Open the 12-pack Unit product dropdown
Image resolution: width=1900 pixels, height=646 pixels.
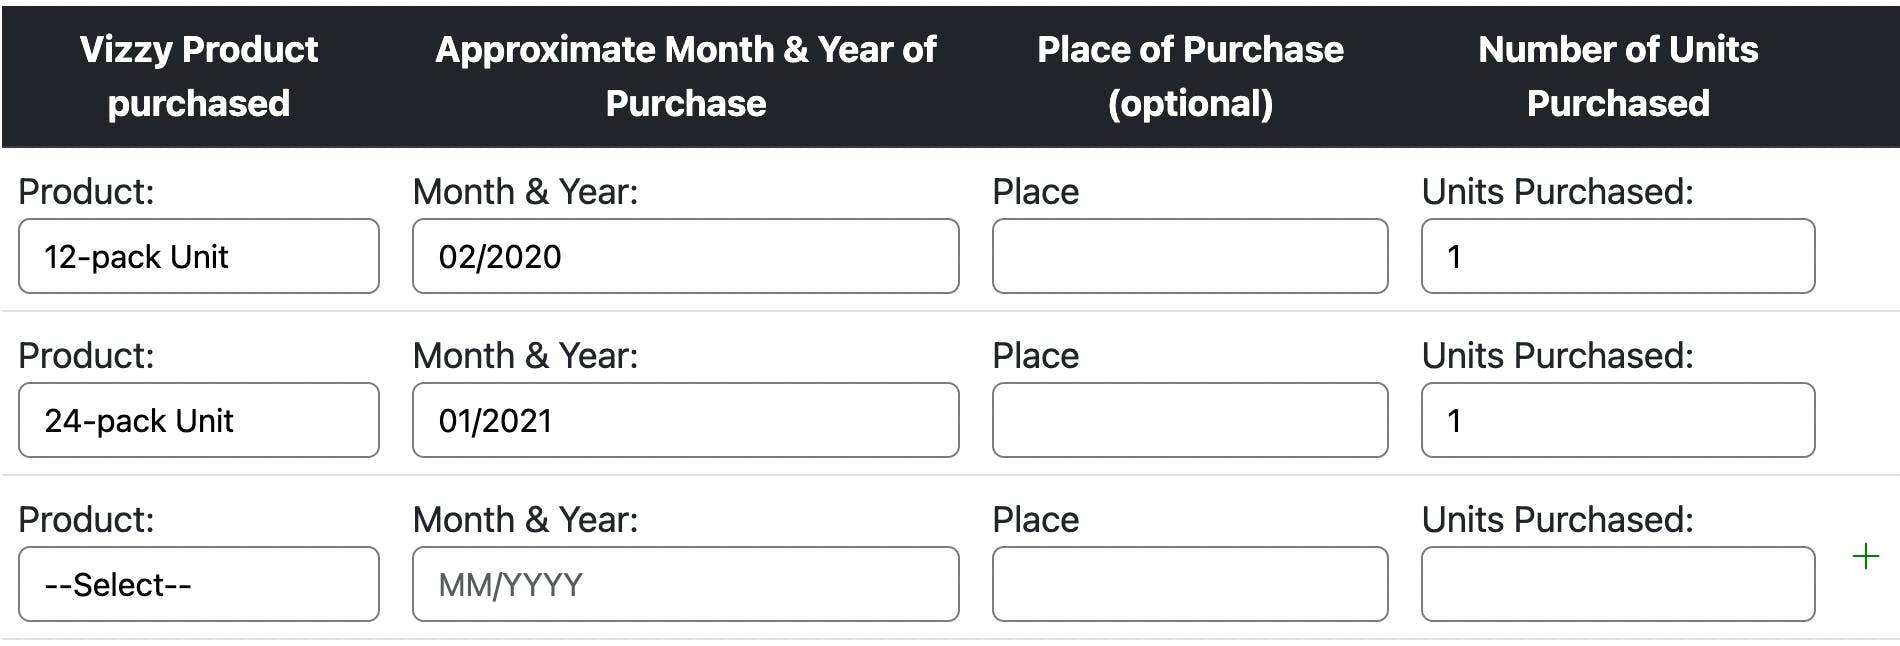(198, 256)
